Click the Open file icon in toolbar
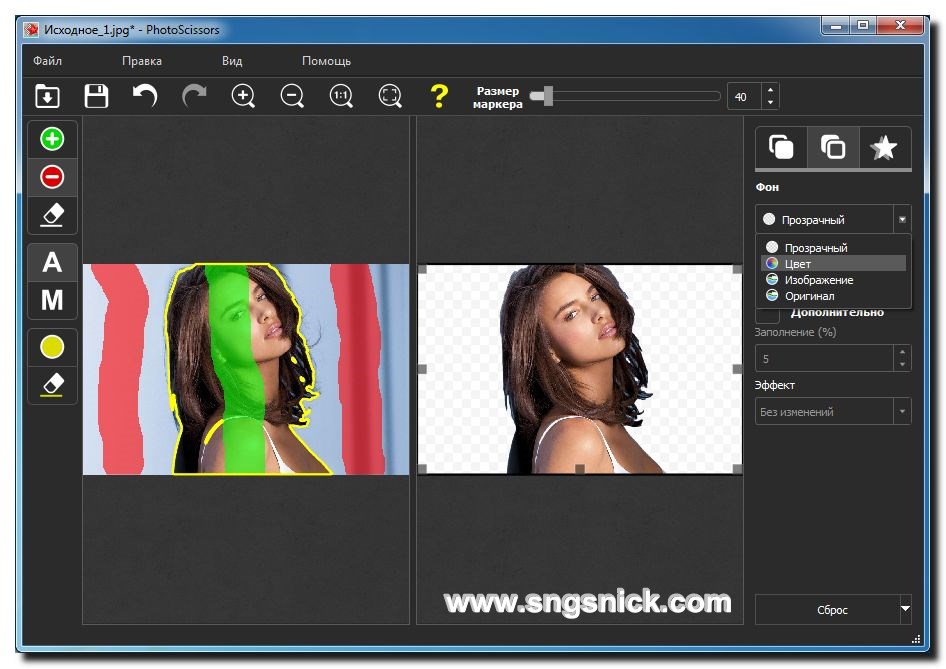Viewport: 946px width, 669px height. tap(47, 96)
